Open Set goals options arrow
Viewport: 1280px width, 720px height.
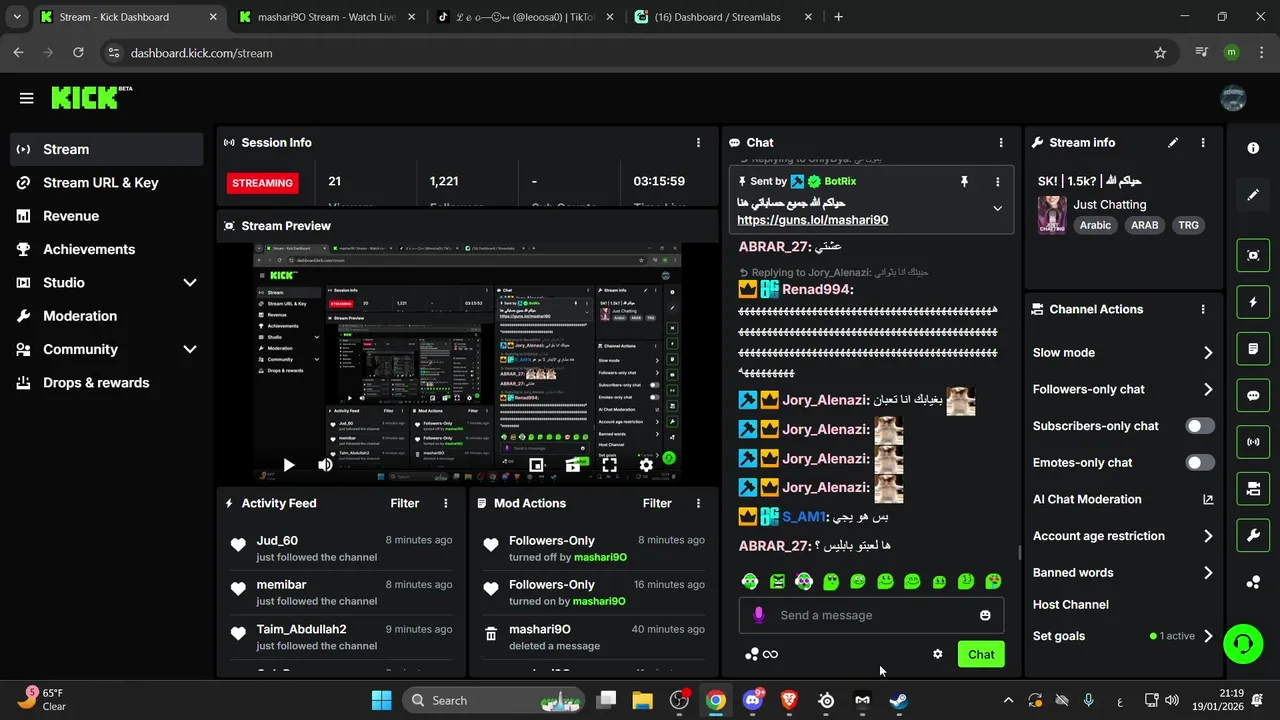(x=1208, y=636)
